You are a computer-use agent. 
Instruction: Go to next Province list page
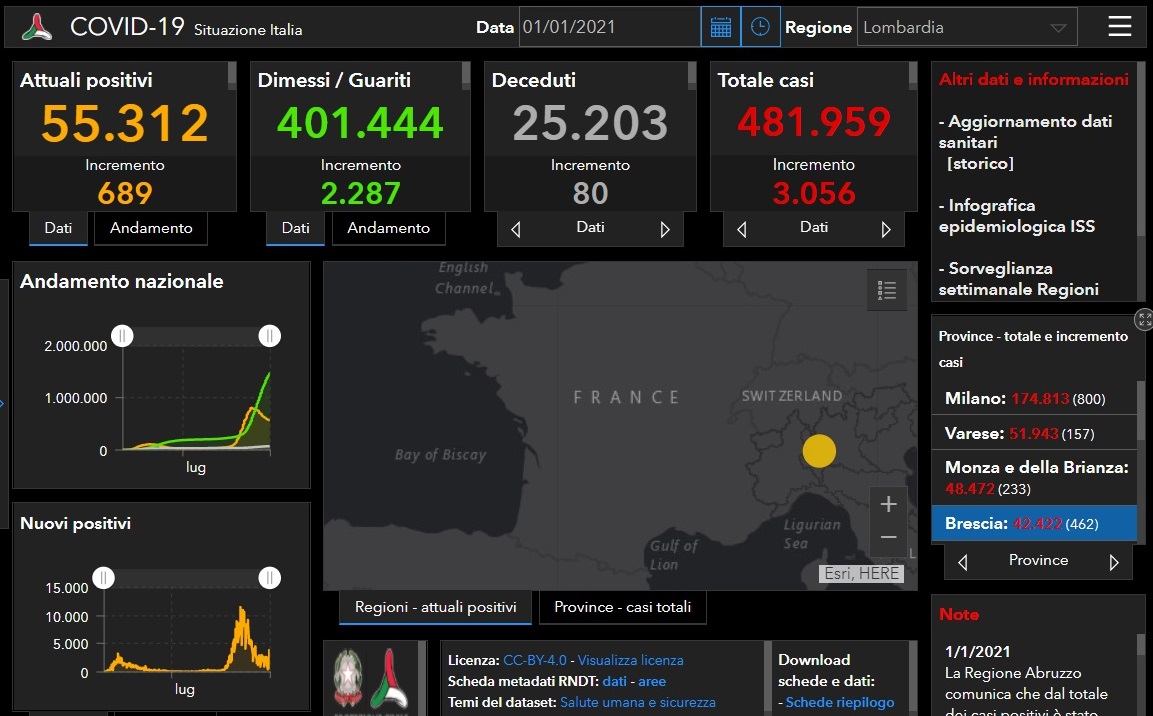click(1114, 562)
